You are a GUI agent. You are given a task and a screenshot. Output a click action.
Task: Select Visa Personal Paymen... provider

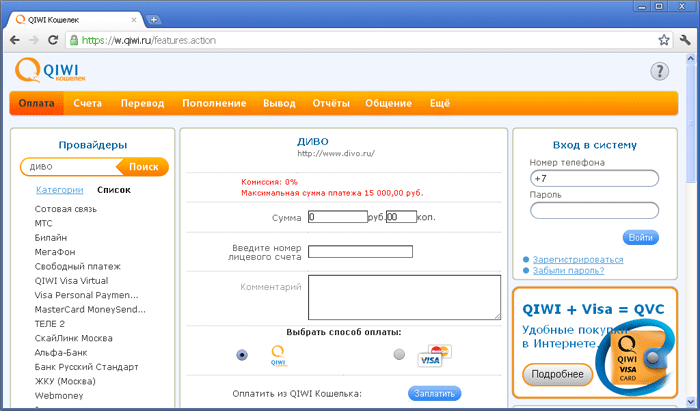[87, 295]
